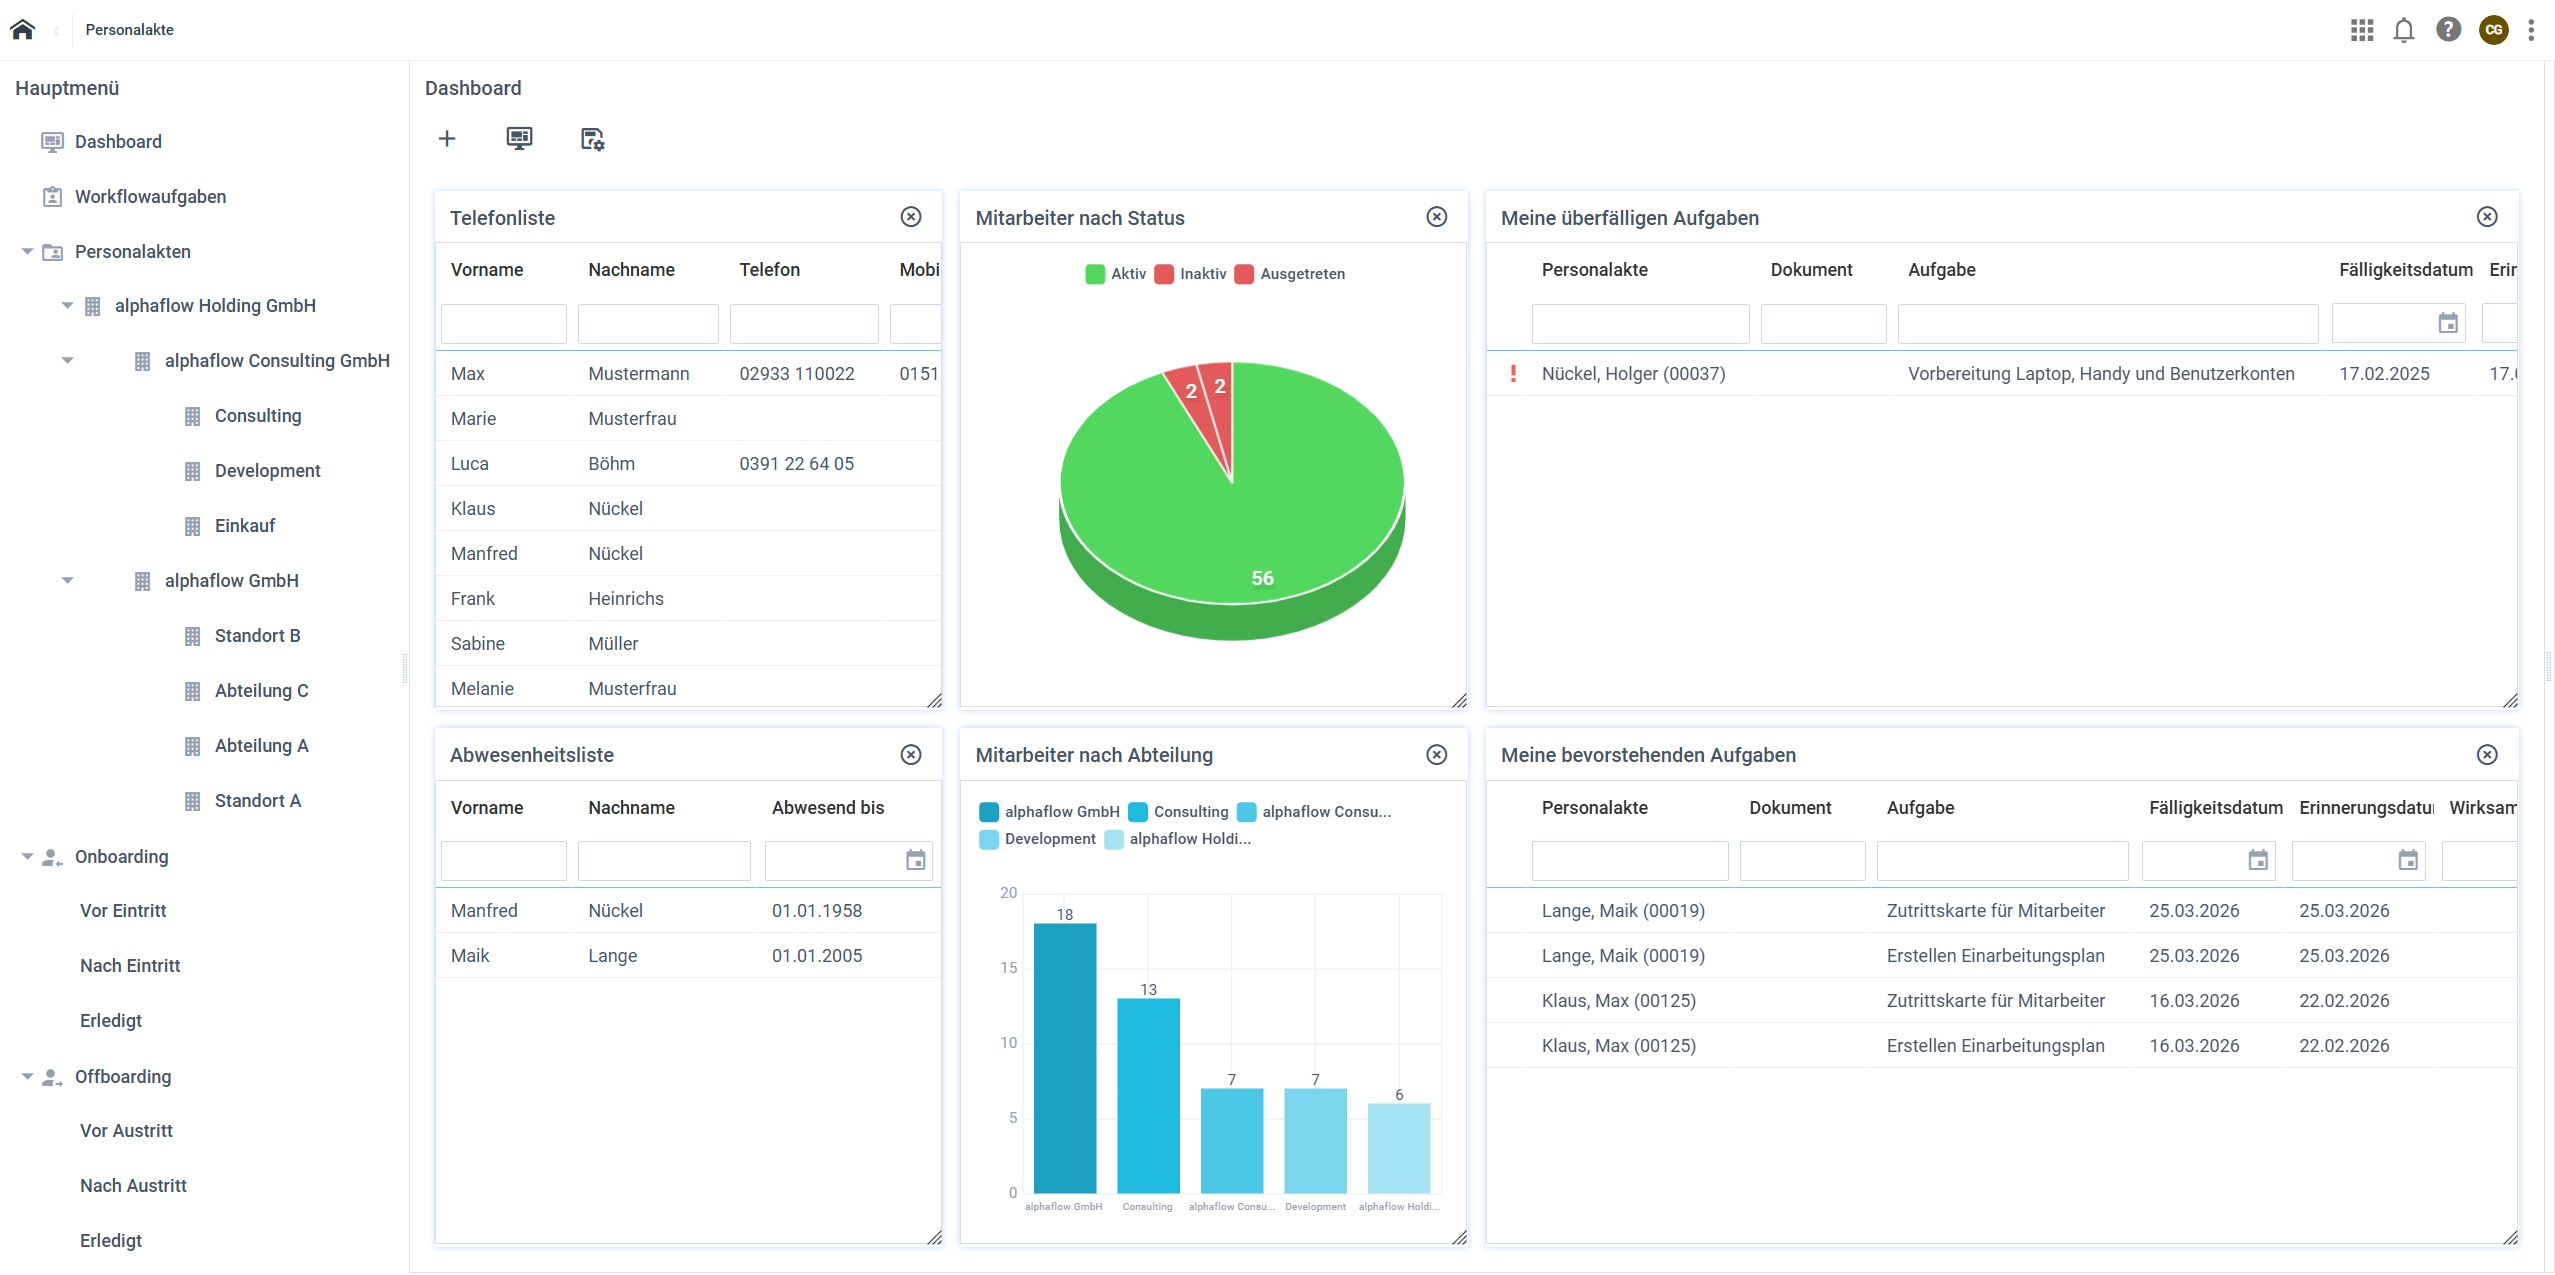Remove the Mitarbeiter nach Status widget
Image resolution: width=2555 pixels, height=1275 pixels.
[1436, 217]
